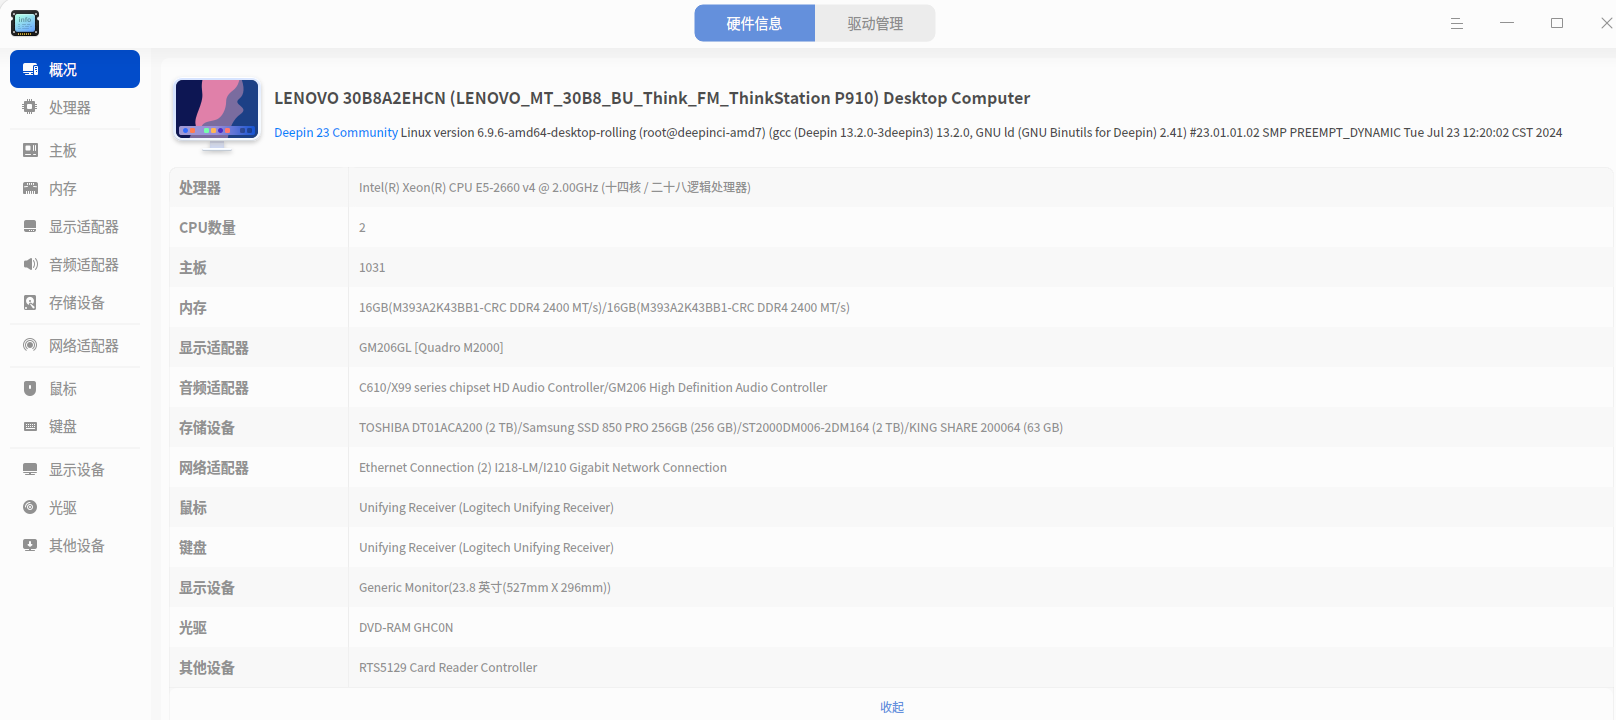Select the 主板 motherboard icon in sidebar
Screen dimensions: 1616x720
(30, 150)
